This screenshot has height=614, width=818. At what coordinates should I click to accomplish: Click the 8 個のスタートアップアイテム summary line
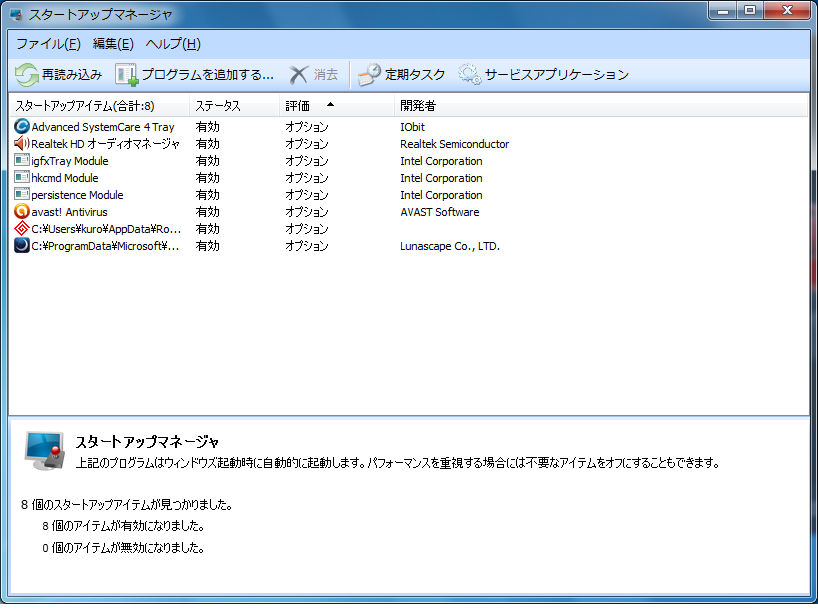tap(127, 504)
